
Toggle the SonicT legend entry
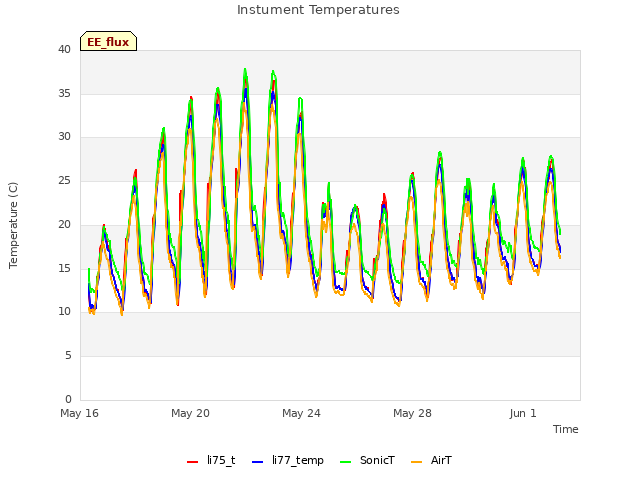(367, 460)
